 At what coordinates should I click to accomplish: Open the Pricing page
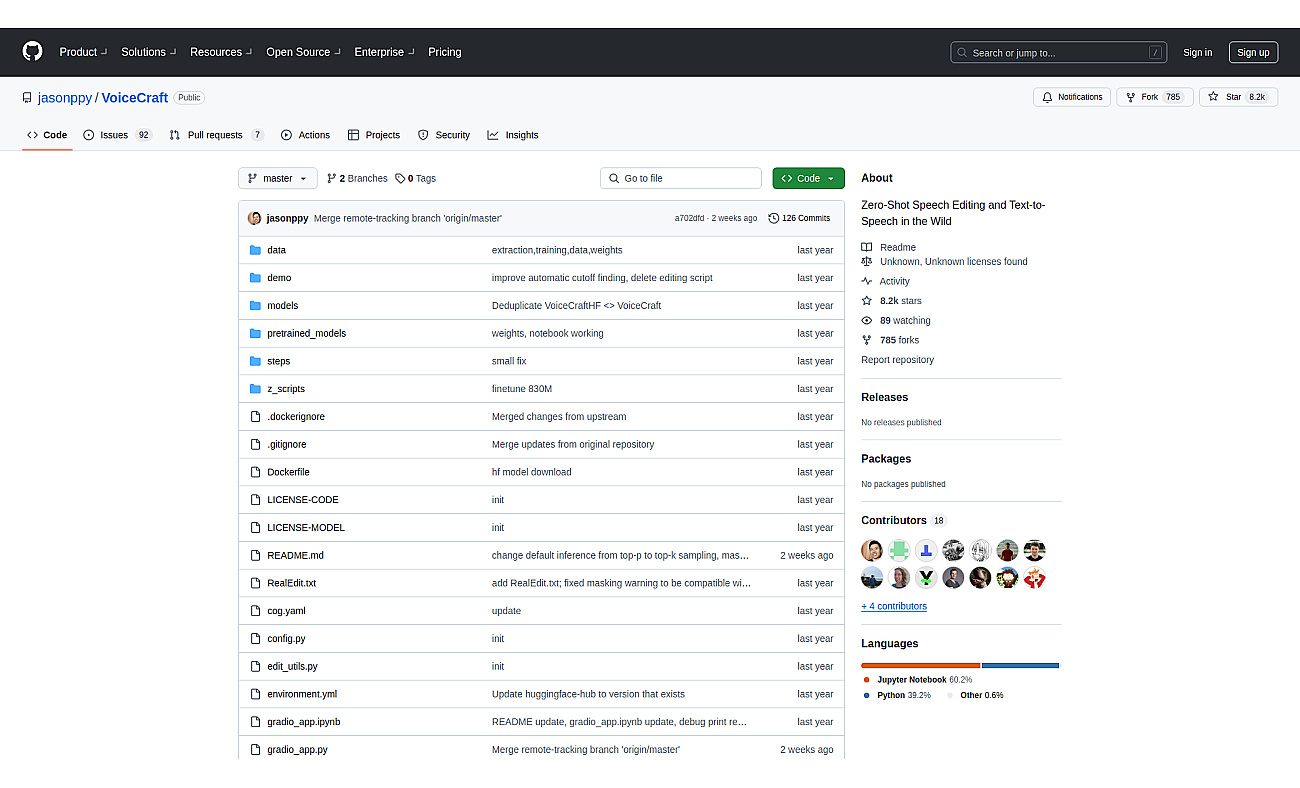pos(445,52)
